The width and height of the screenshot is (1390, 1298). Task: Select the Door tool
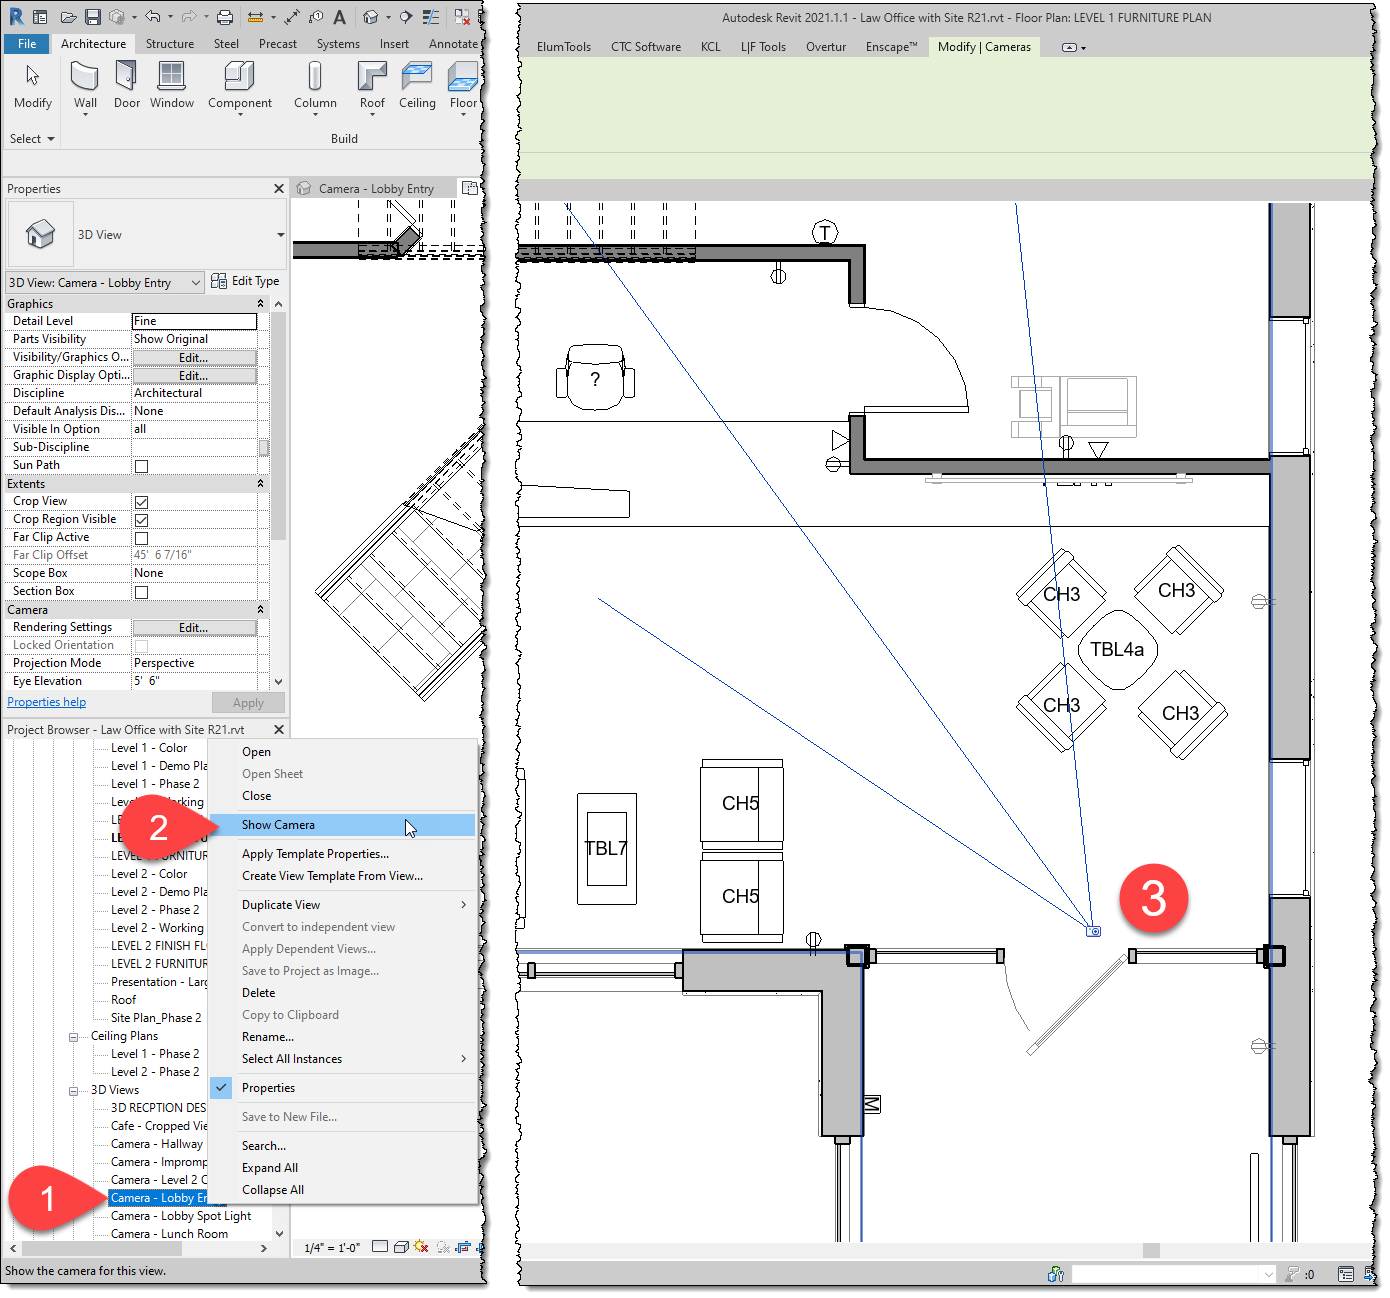126,83
